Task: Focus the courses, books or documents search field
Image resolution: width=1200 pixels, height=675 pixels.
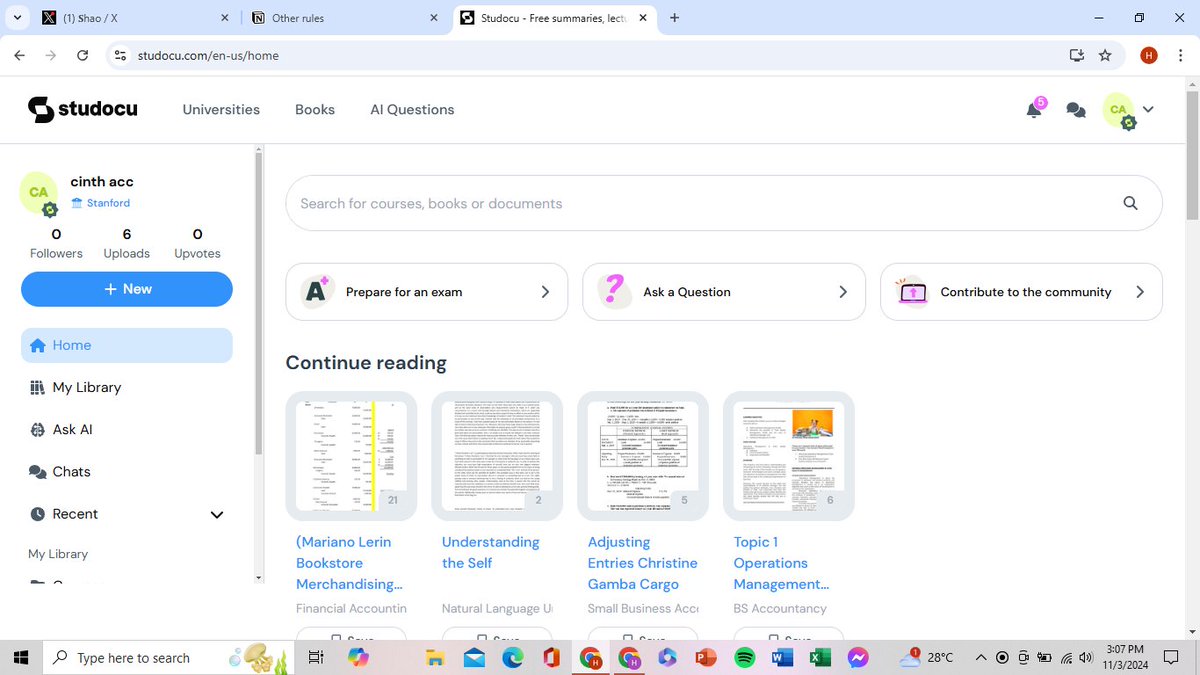Action: (724, 203)
